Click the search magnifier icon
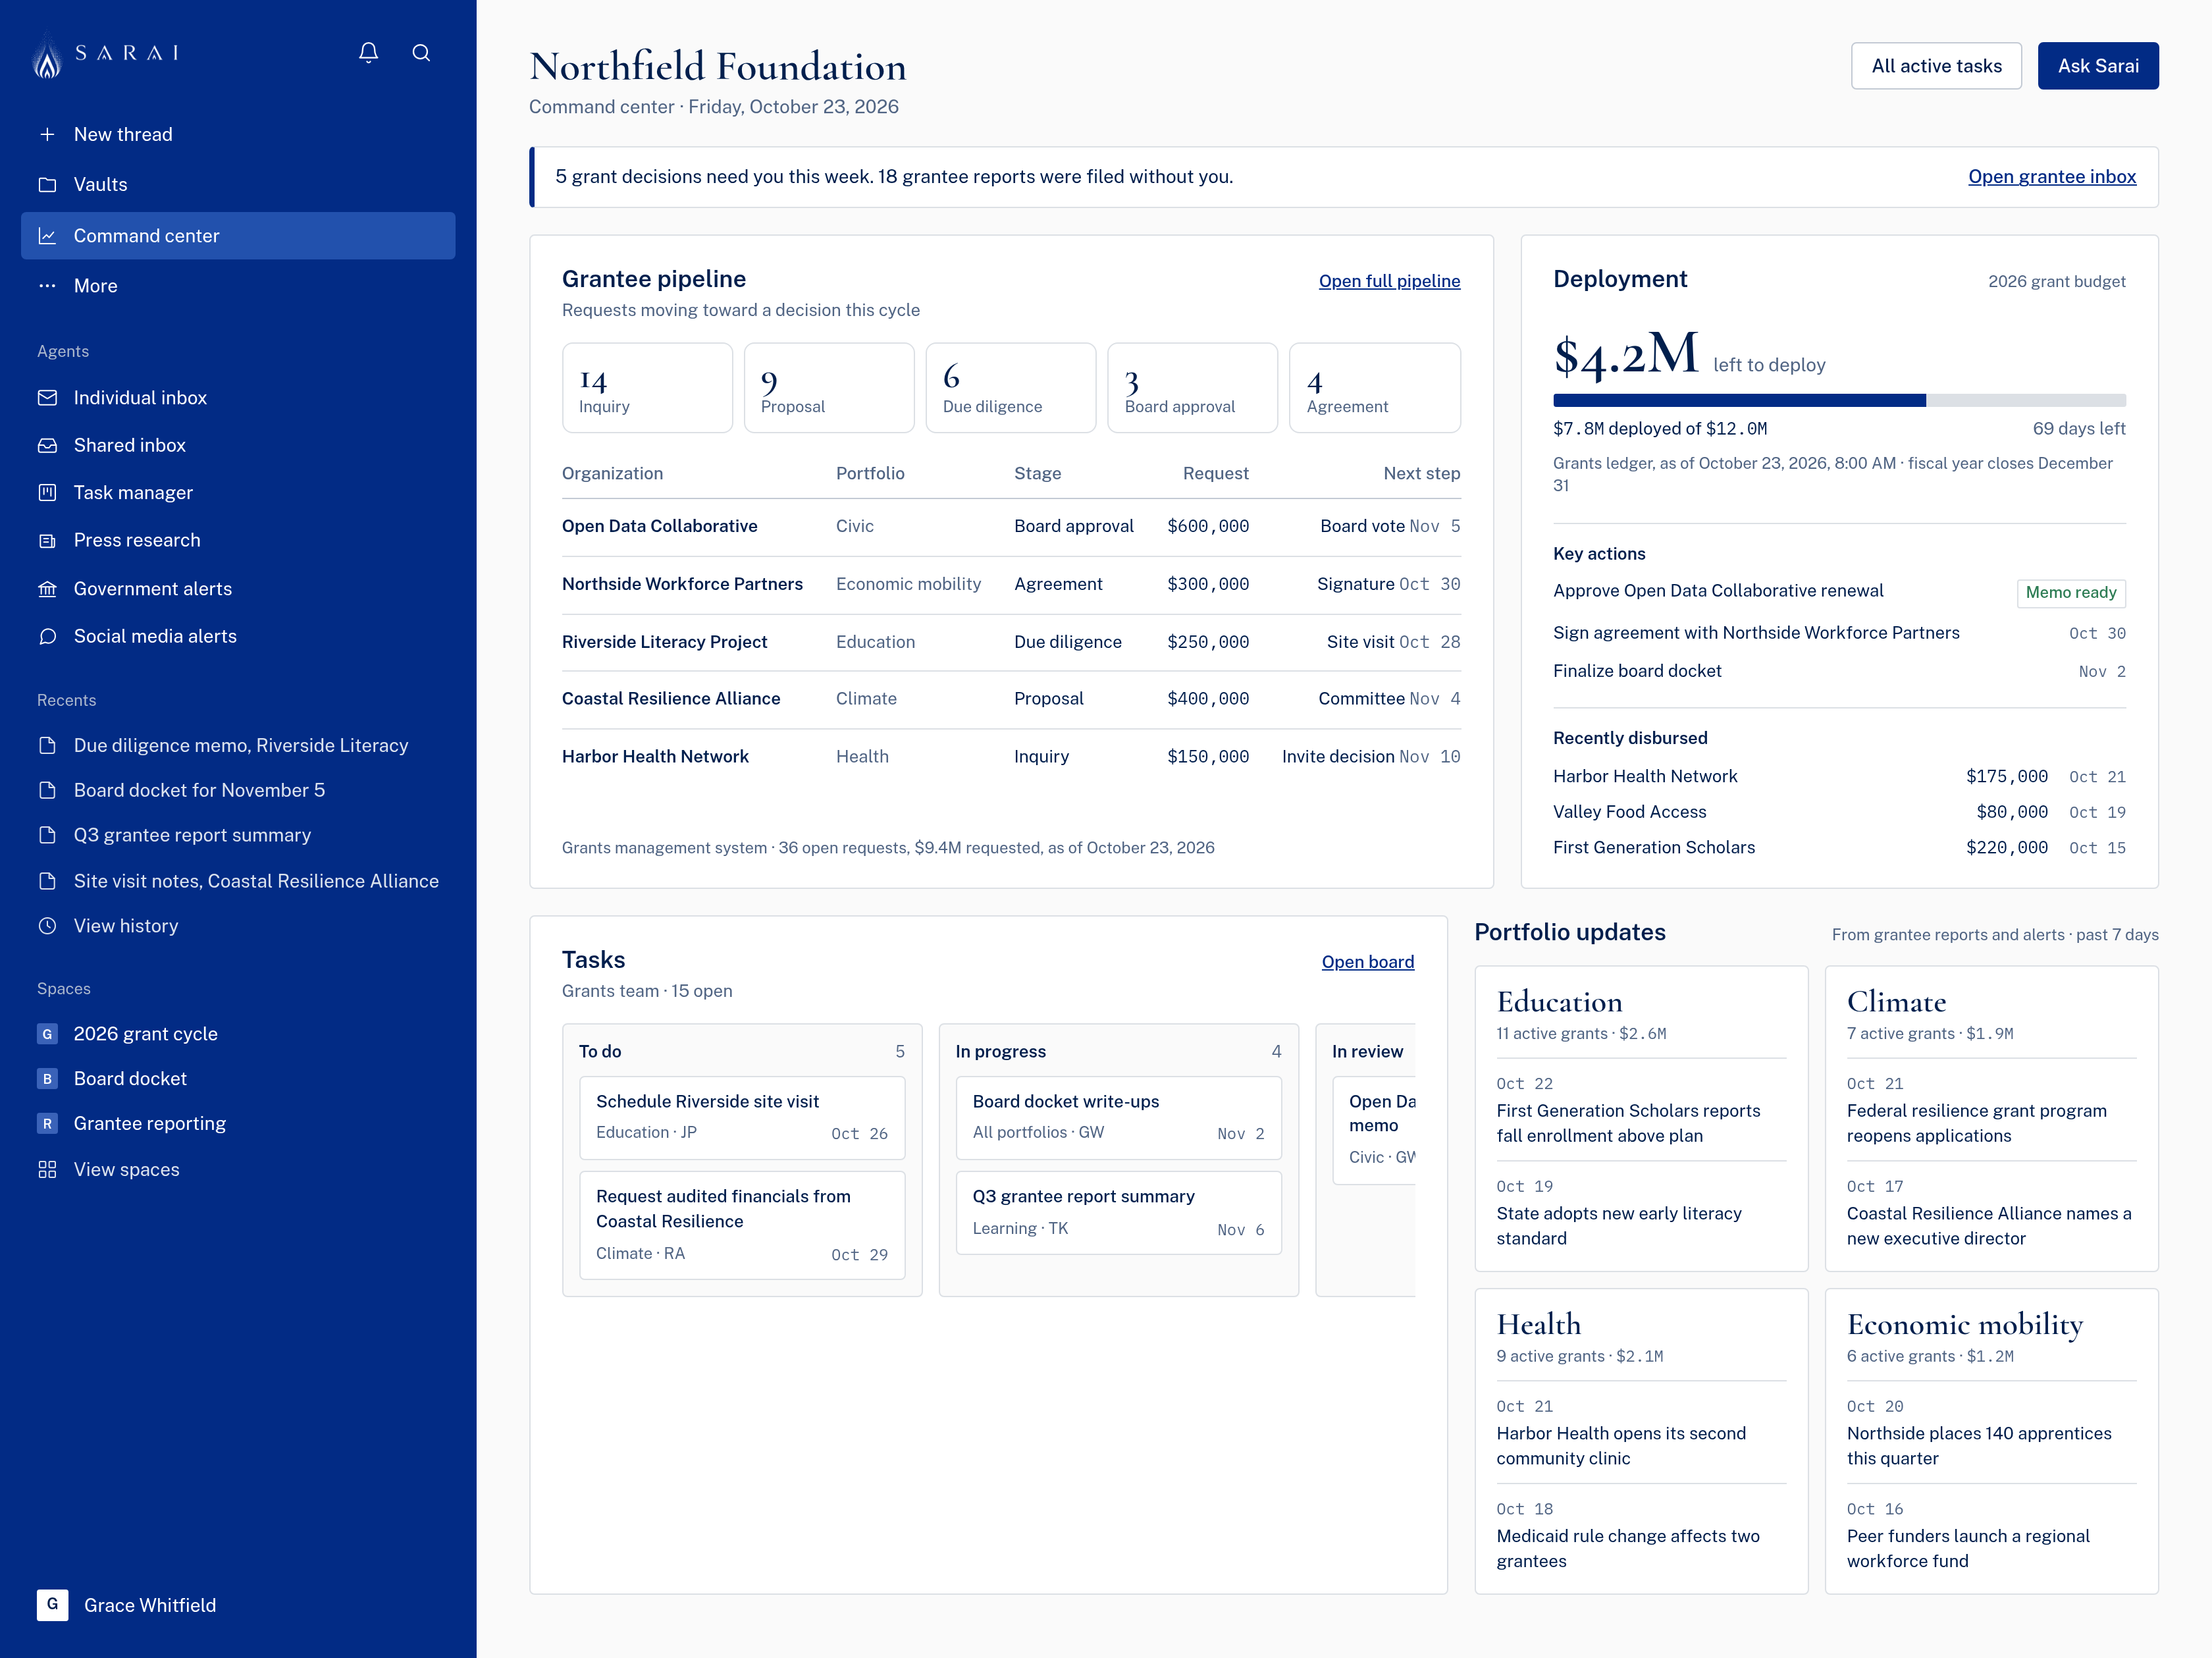Viewport: 2212px width, 1658px height. coord(421,52)
